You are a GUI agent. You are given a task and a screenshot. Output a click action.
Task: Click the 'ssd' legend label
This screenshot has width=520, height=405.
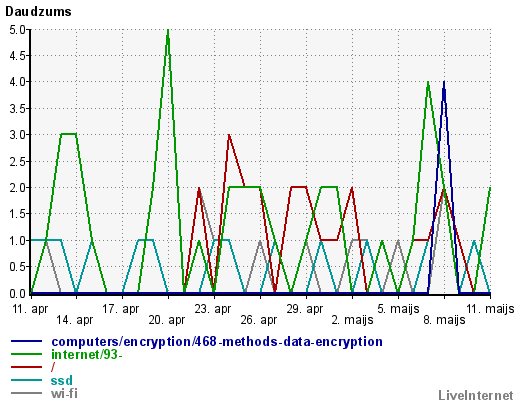point(62,380)
